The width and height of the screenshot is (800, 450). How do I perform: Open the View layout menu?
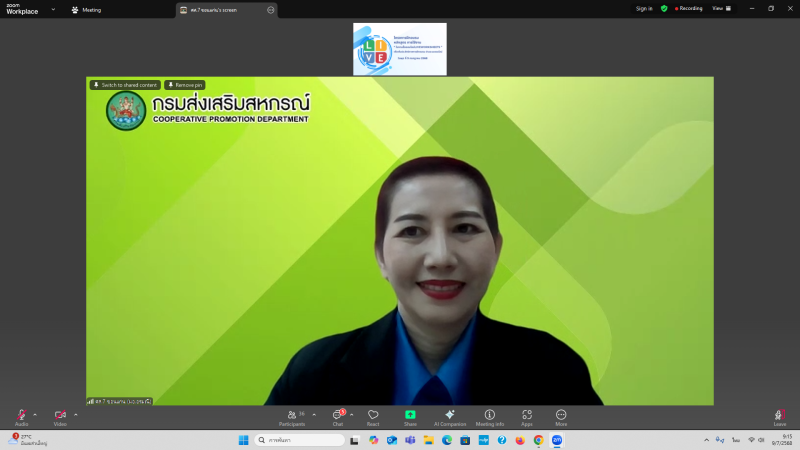pos(719,8)
